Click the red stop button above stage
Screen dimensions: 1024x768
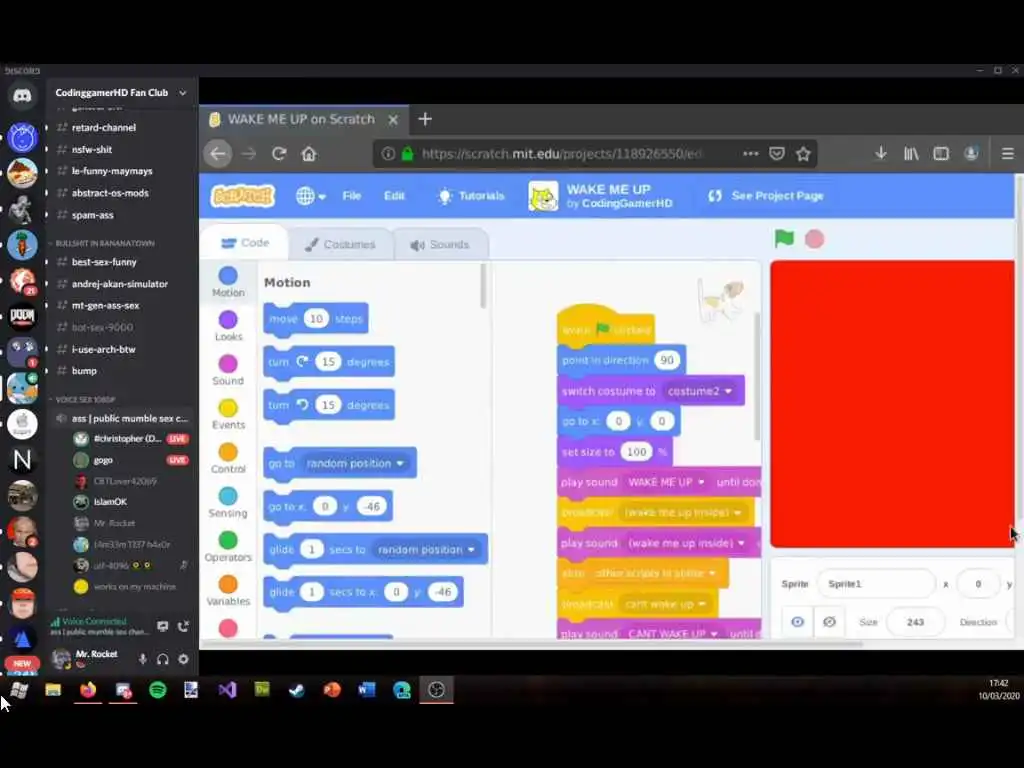814,239
